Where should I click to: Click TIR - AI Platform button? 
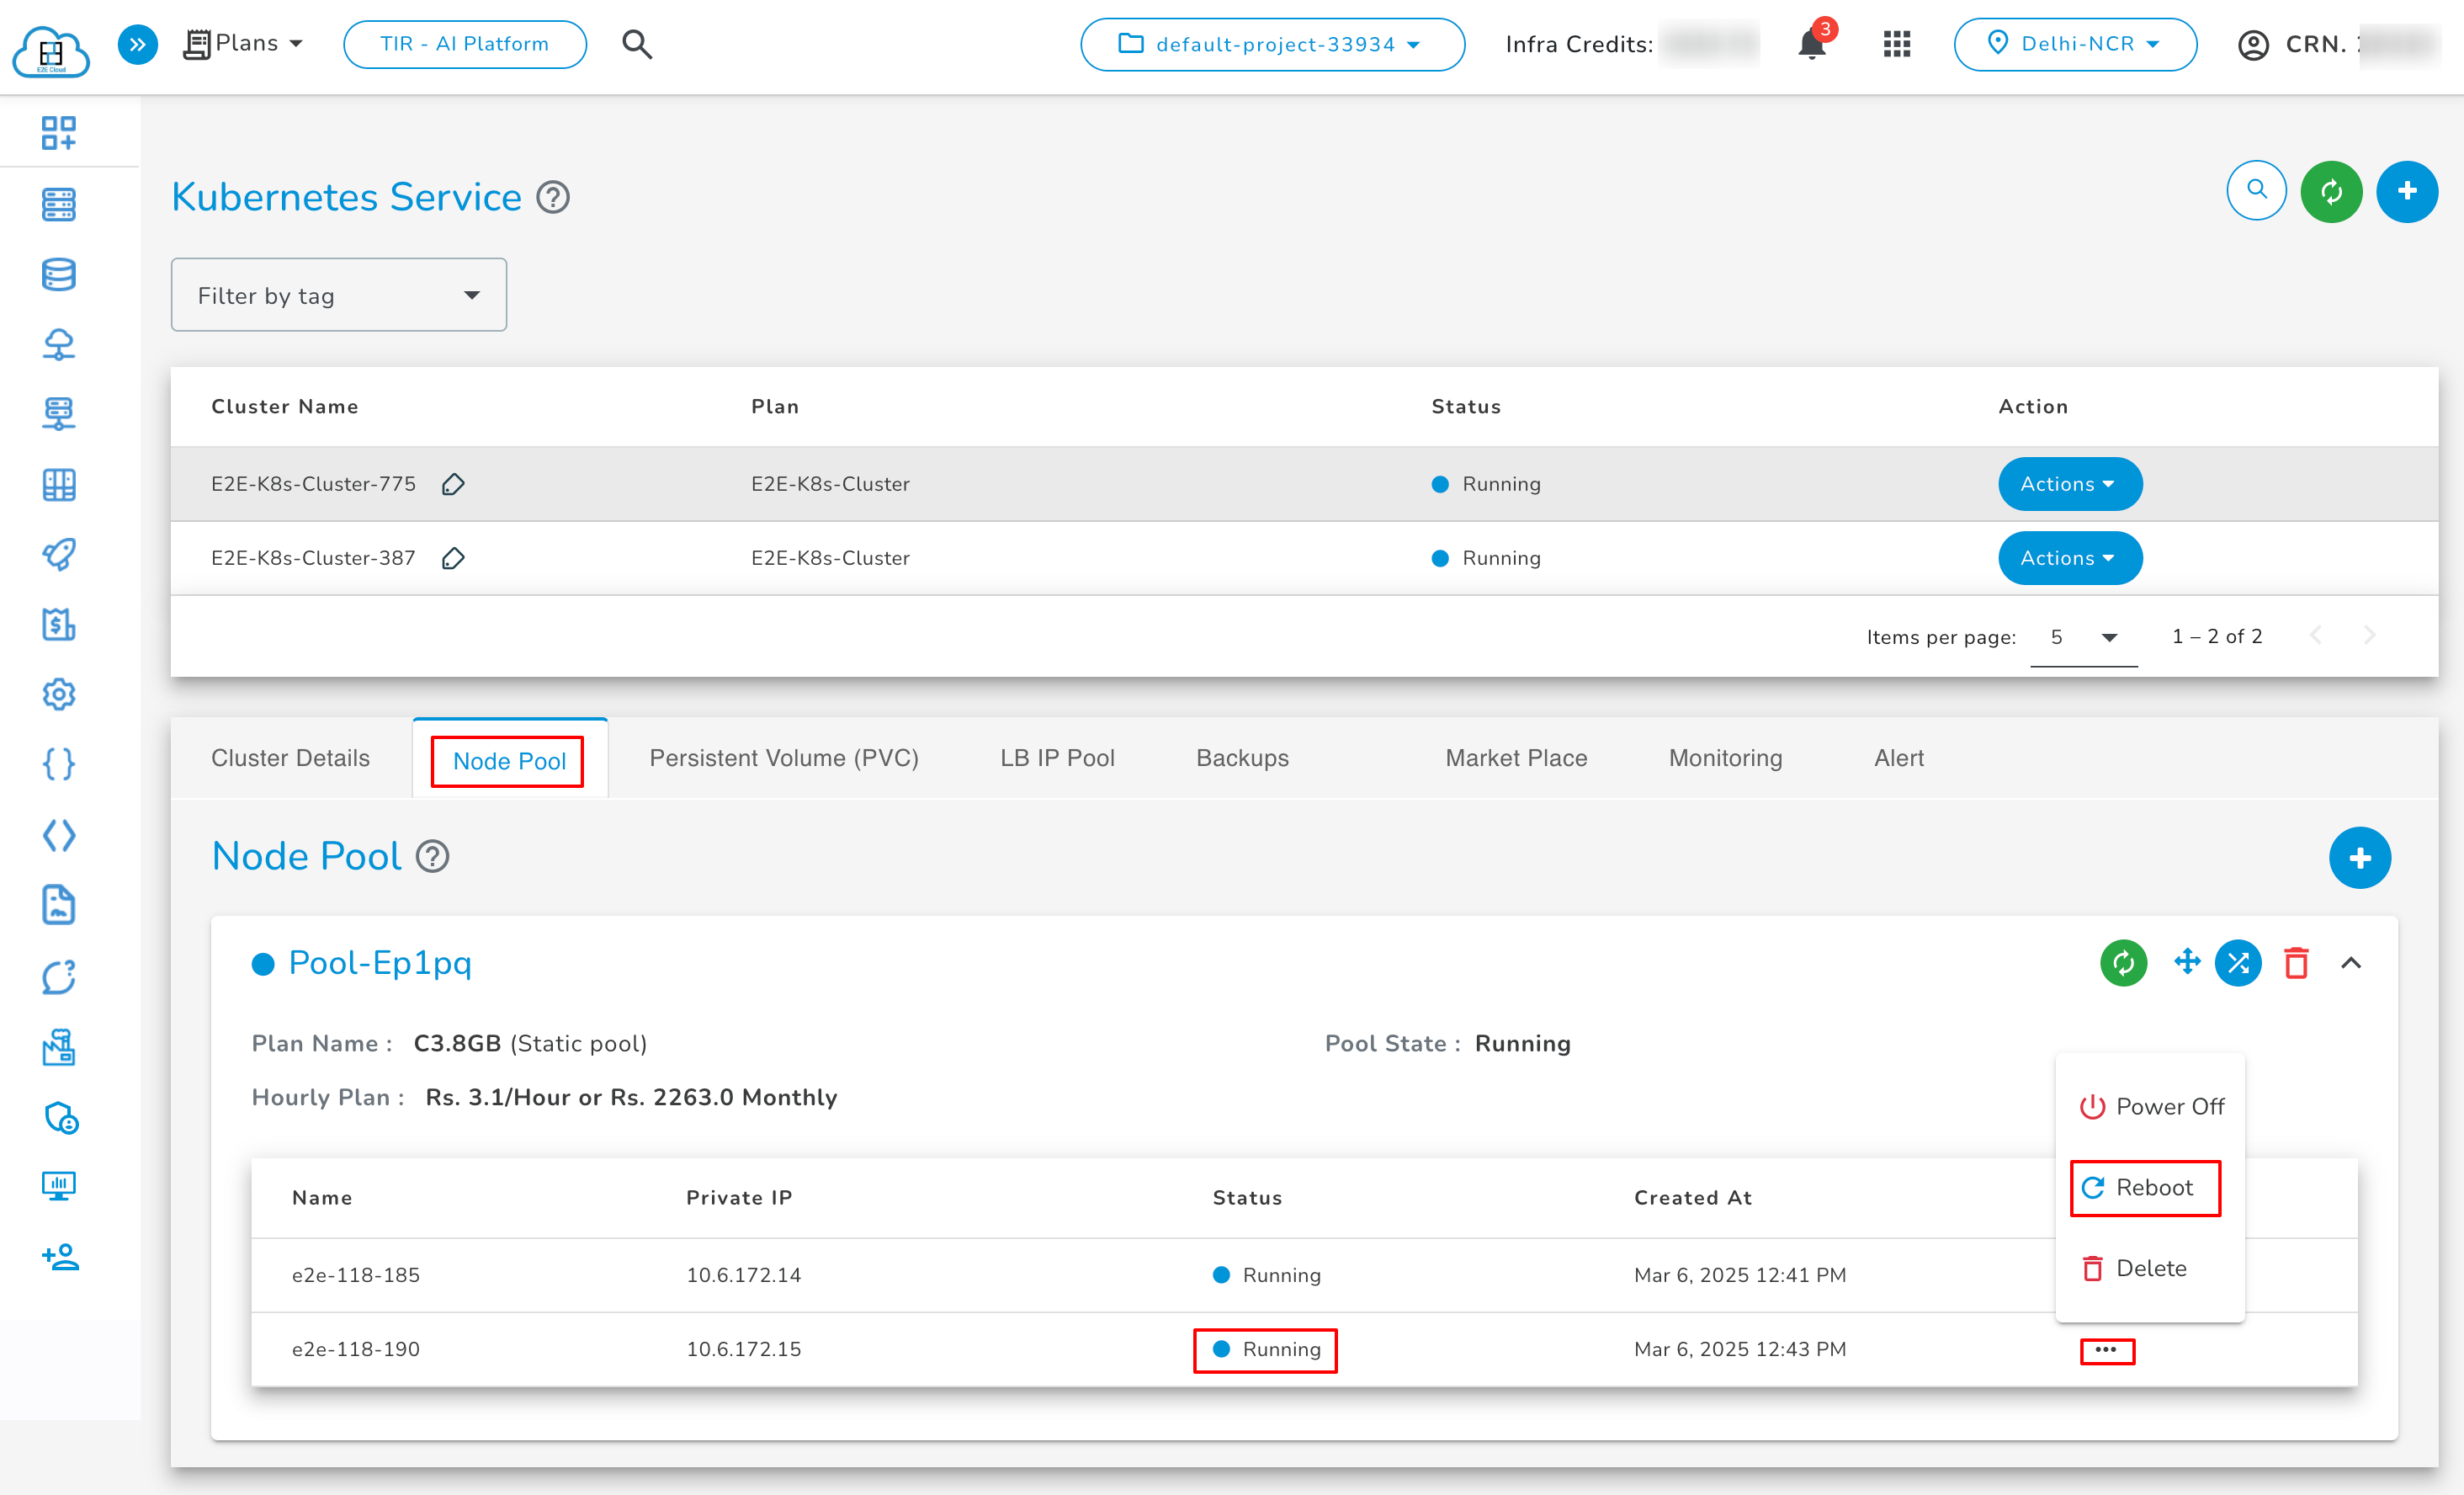[x=464, y=44]
